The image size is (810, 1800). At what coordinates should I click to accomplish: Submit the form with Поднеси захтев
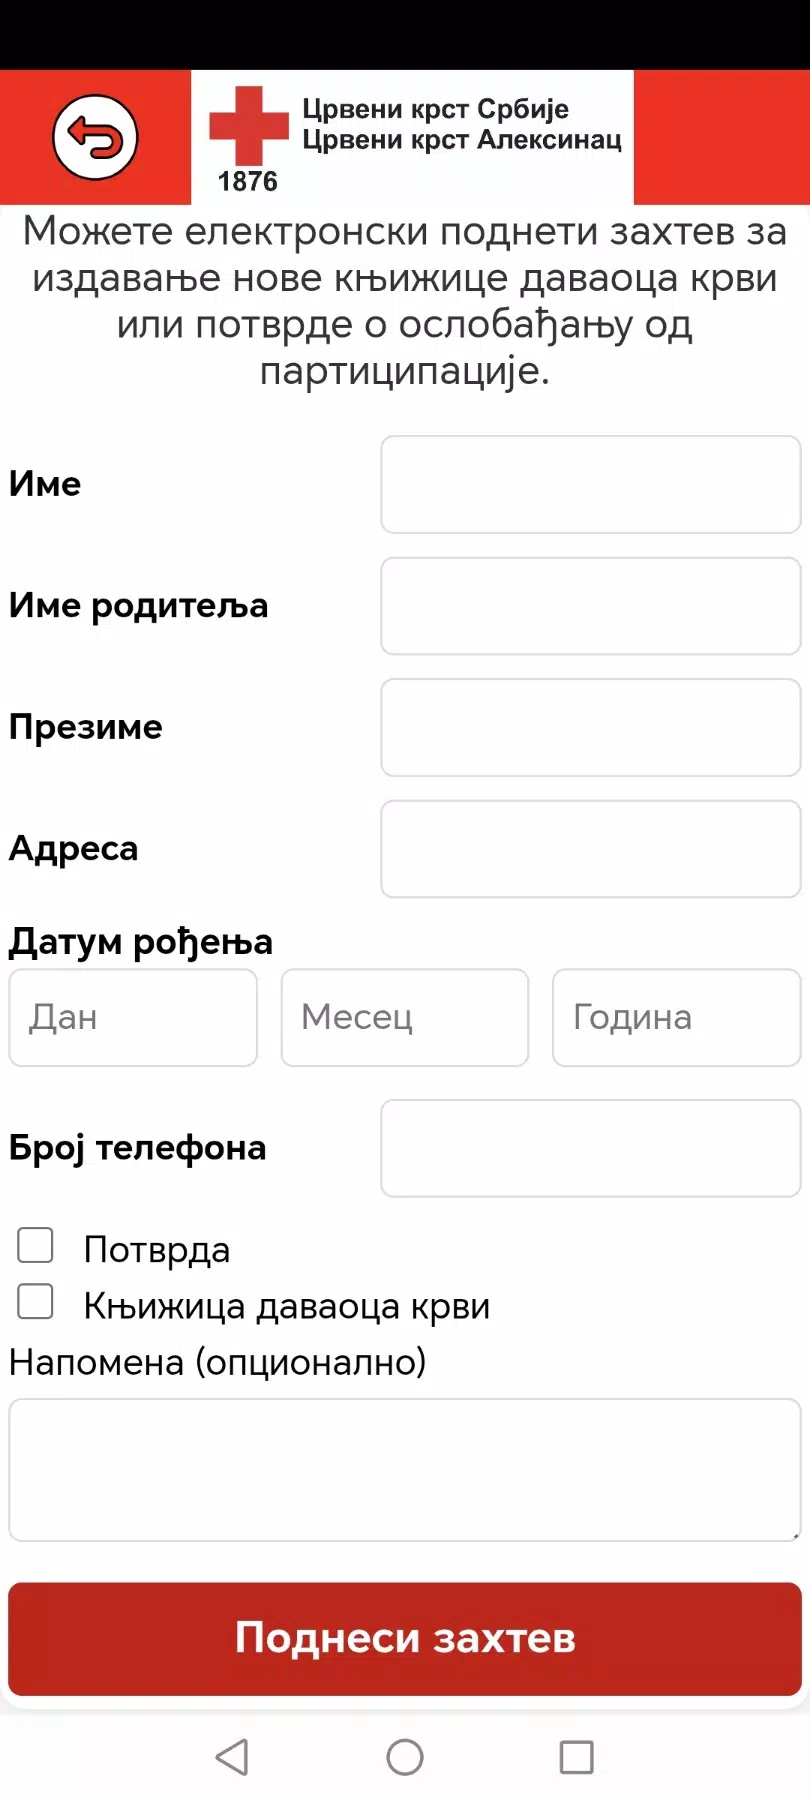point(405,1638)
